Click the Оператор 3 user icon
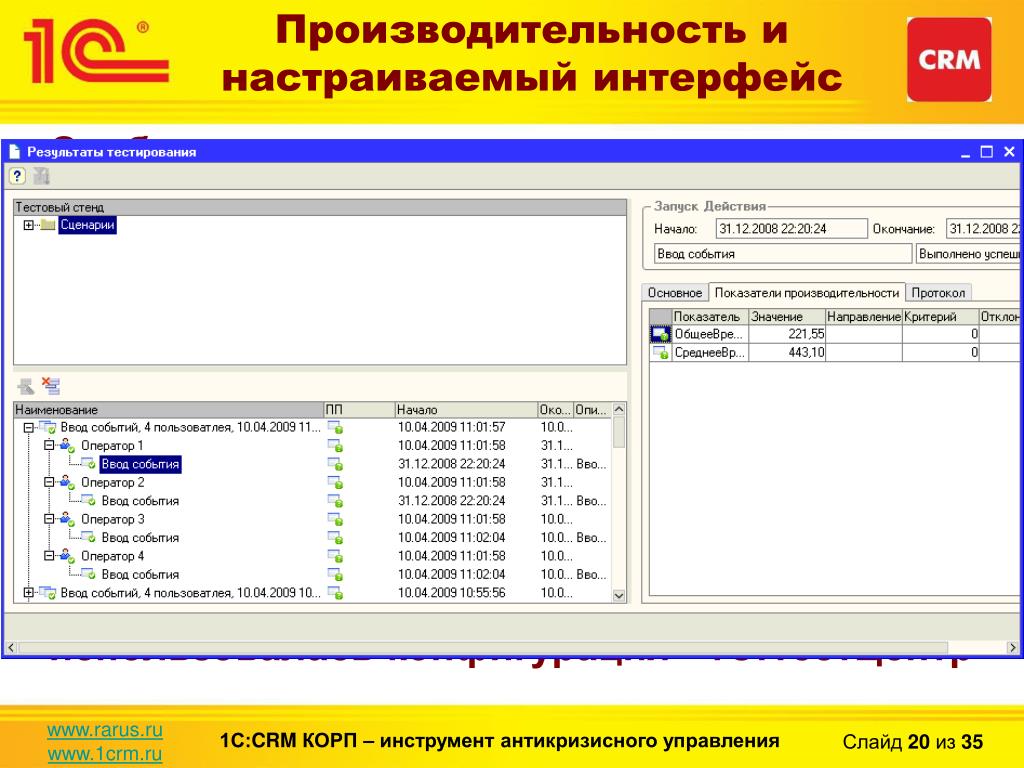The width and height of the screenshot is (1024, 768). click(x=67, y=519)
